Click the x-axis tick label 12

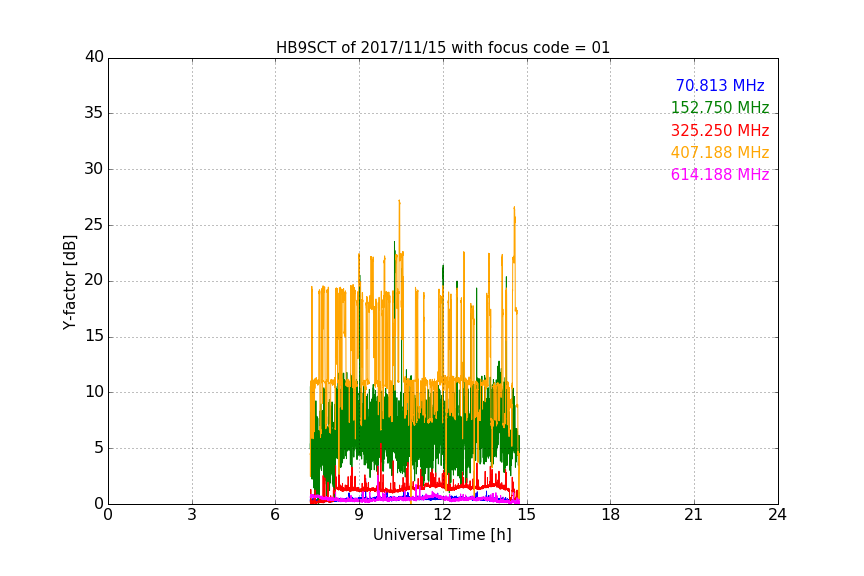(x=442, y=515)
